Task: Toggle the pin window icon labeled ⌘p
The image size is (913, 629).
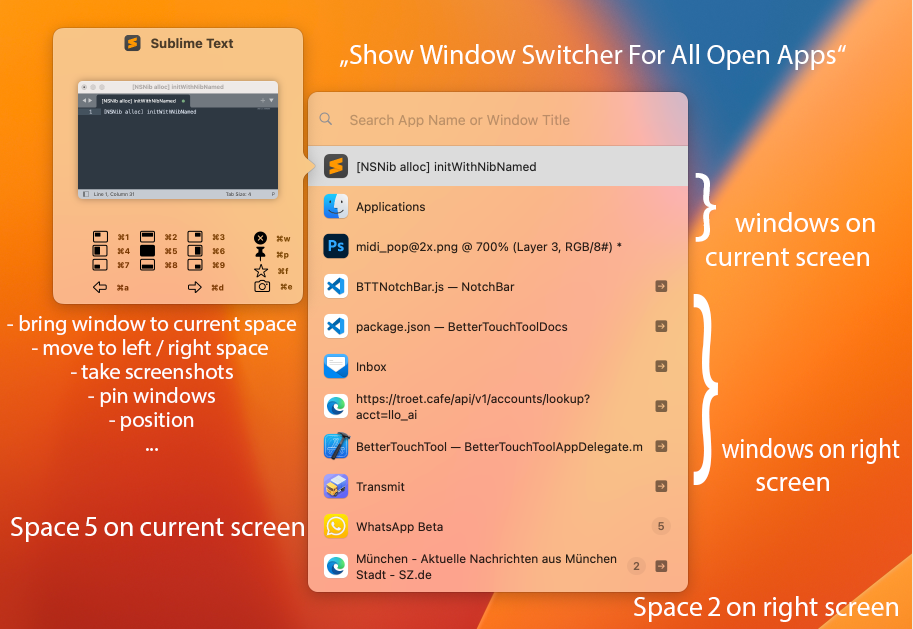Action: point(261,252)
